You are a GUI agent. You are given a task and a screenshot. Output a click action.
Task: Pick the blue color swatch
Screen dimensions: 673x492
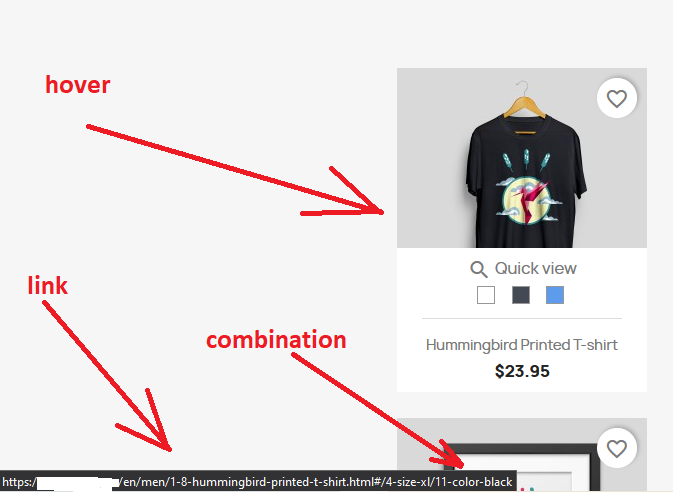click(x=555, y=295)
